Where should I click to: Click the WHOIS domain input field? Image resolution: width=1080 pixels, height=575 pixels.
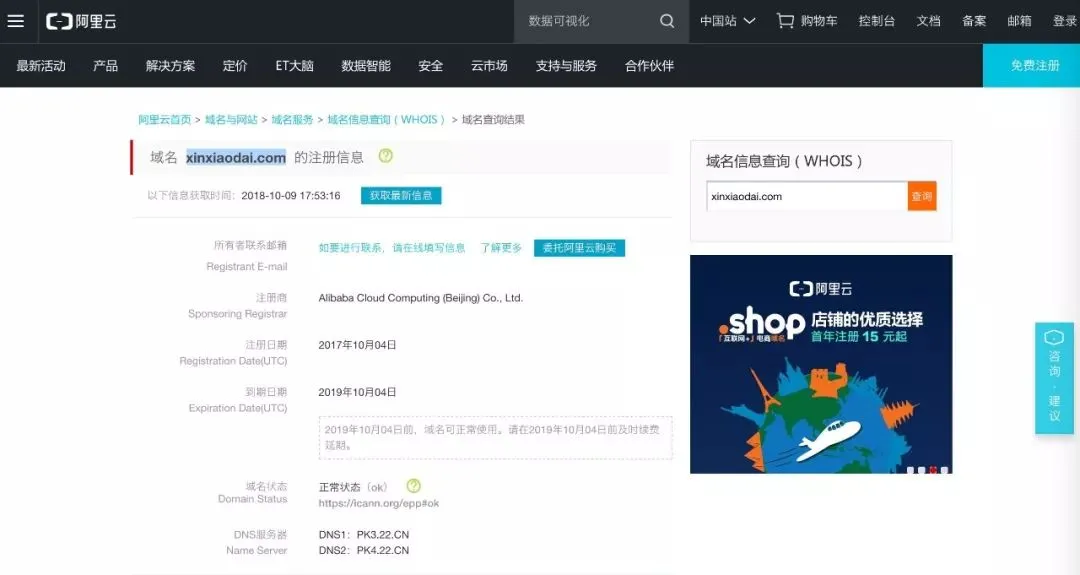(x=807, y=196)
